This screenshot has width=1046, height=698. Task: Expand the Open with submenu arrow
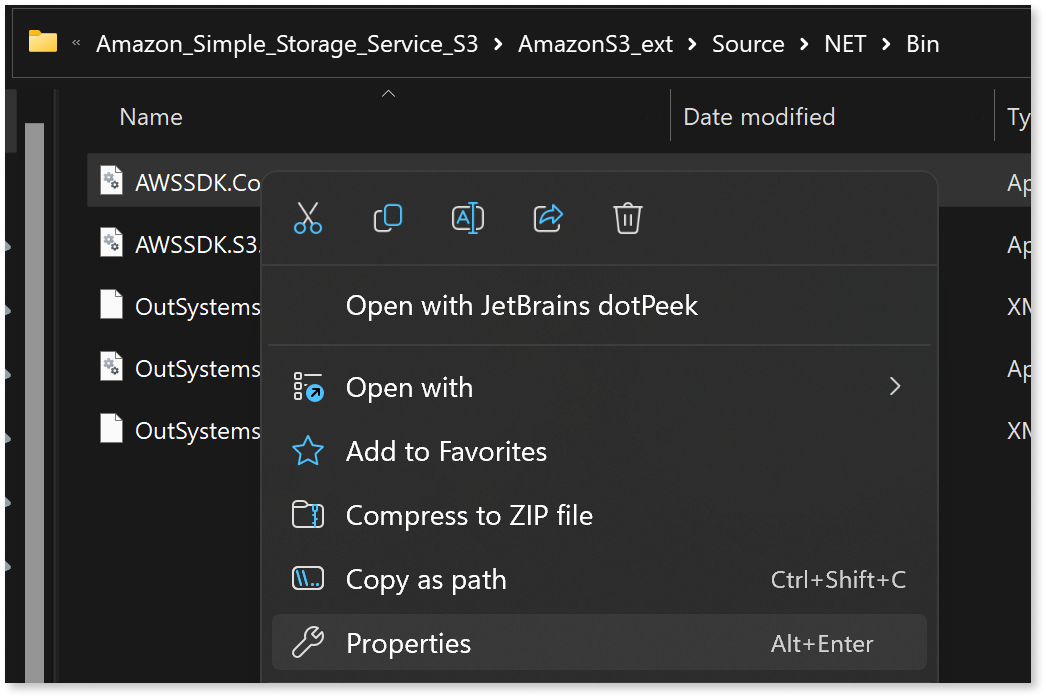[x=895, y=387]
